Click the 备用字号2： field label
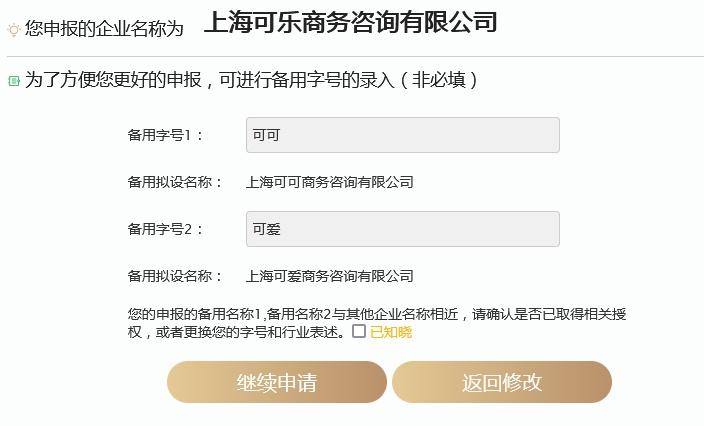Image resolution: width=704 pixels, height=426 pixels. [x=166, y=229]
